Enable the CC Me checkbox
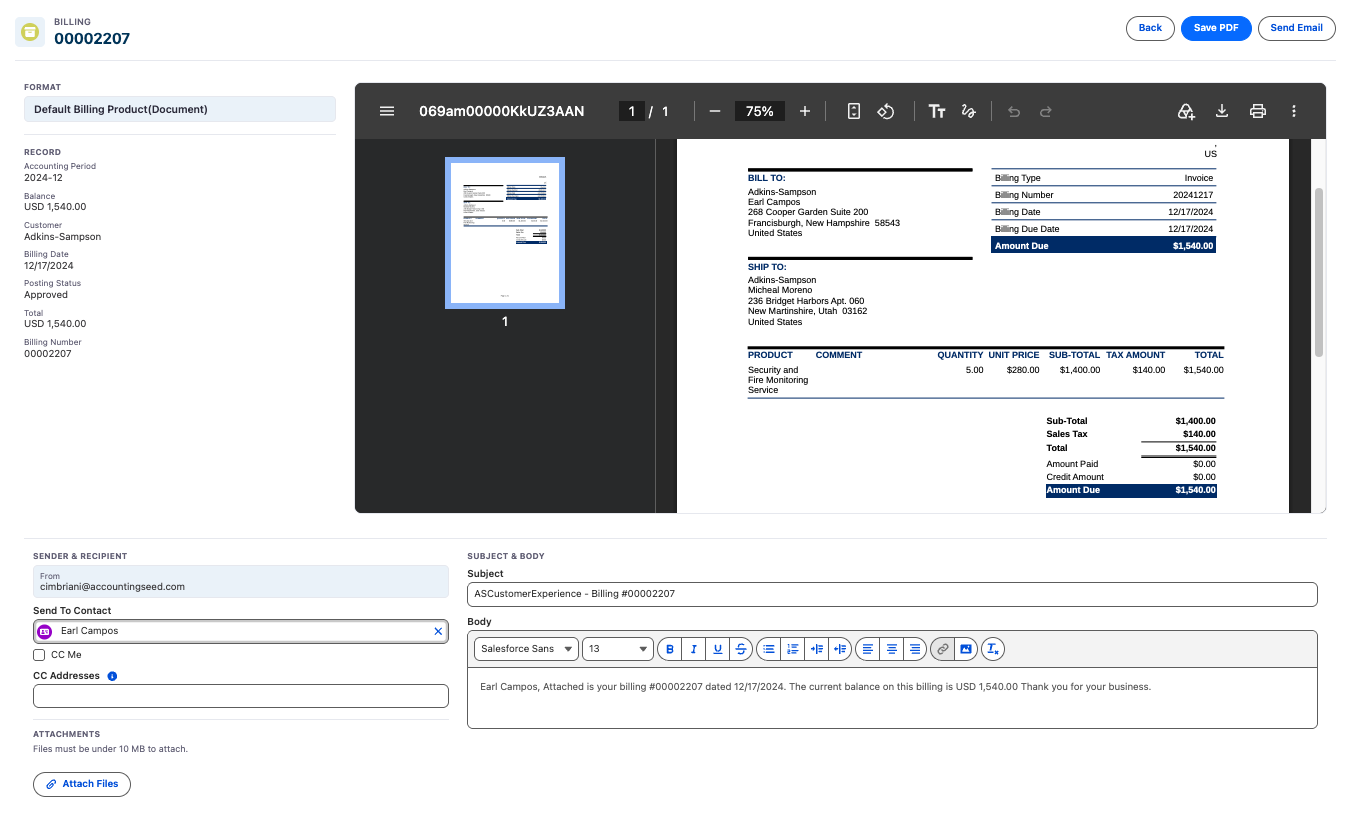This screenshot has height=813, width=1348. point(39,655)
